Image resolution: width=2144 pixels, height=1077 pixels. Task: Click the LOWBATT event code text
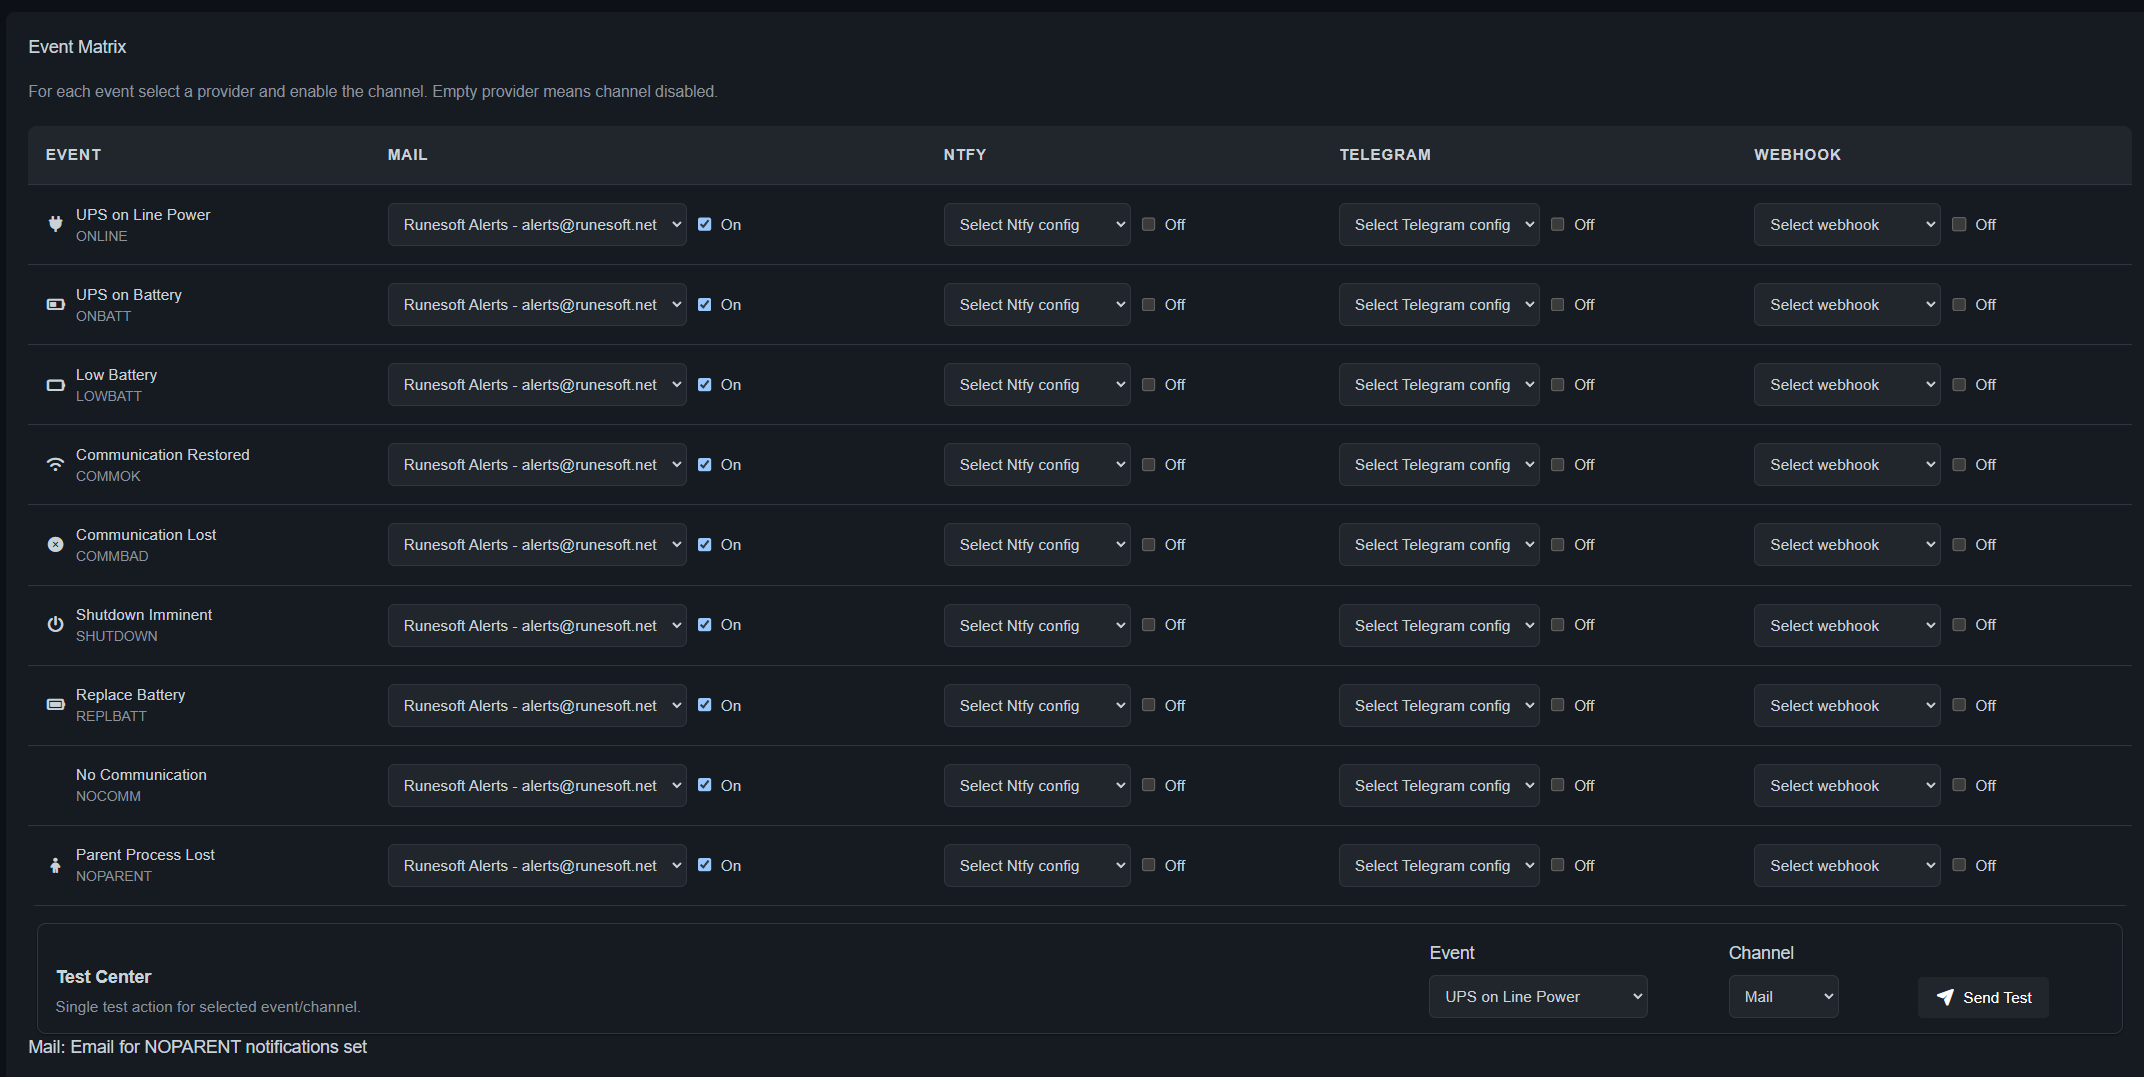point(109,396)
